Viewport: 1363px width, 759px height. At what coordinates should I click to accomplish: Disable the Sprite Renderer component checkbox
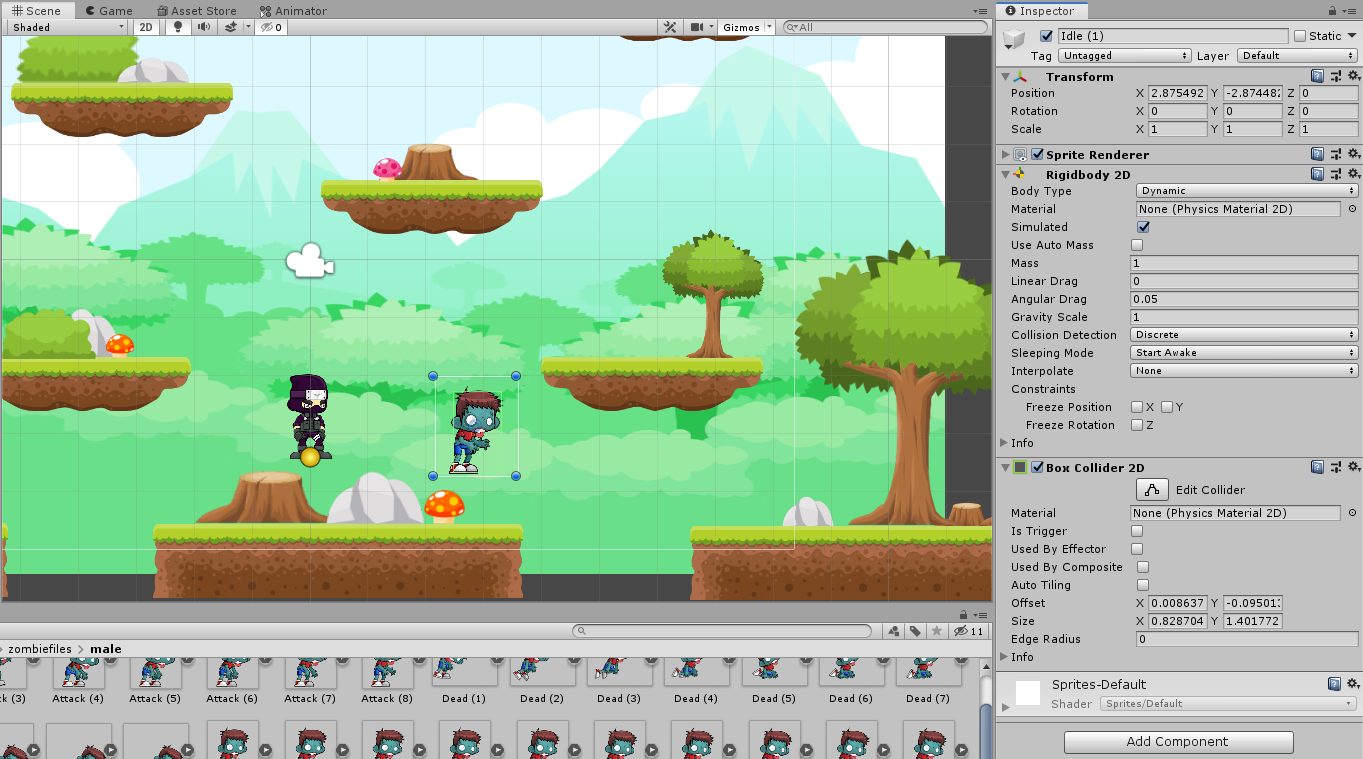click(x=1038, y=154)
